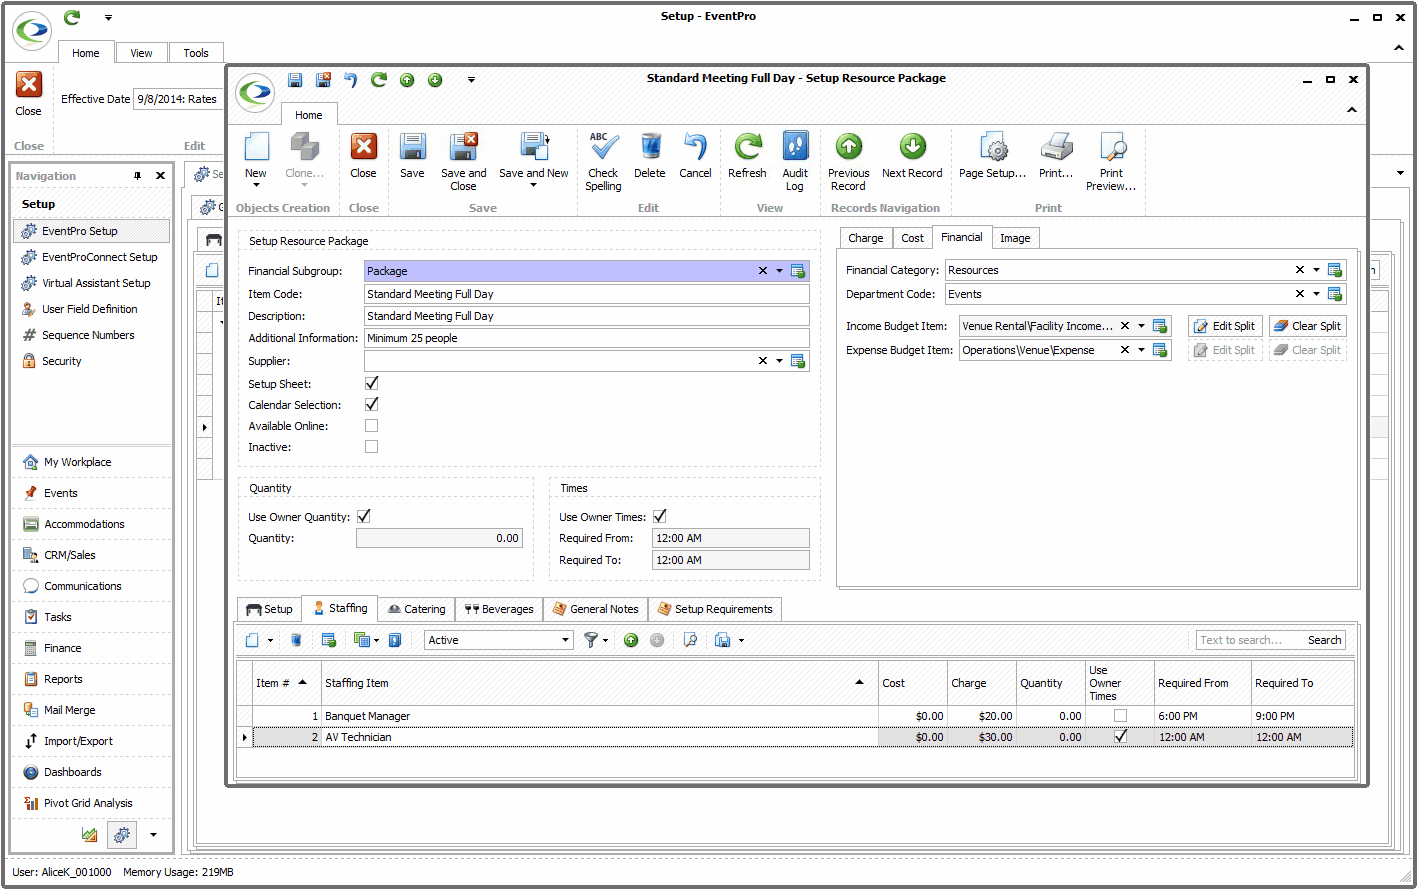
Task: Click red Close icon in Setup main window ribbon
Action: (29, 84)
